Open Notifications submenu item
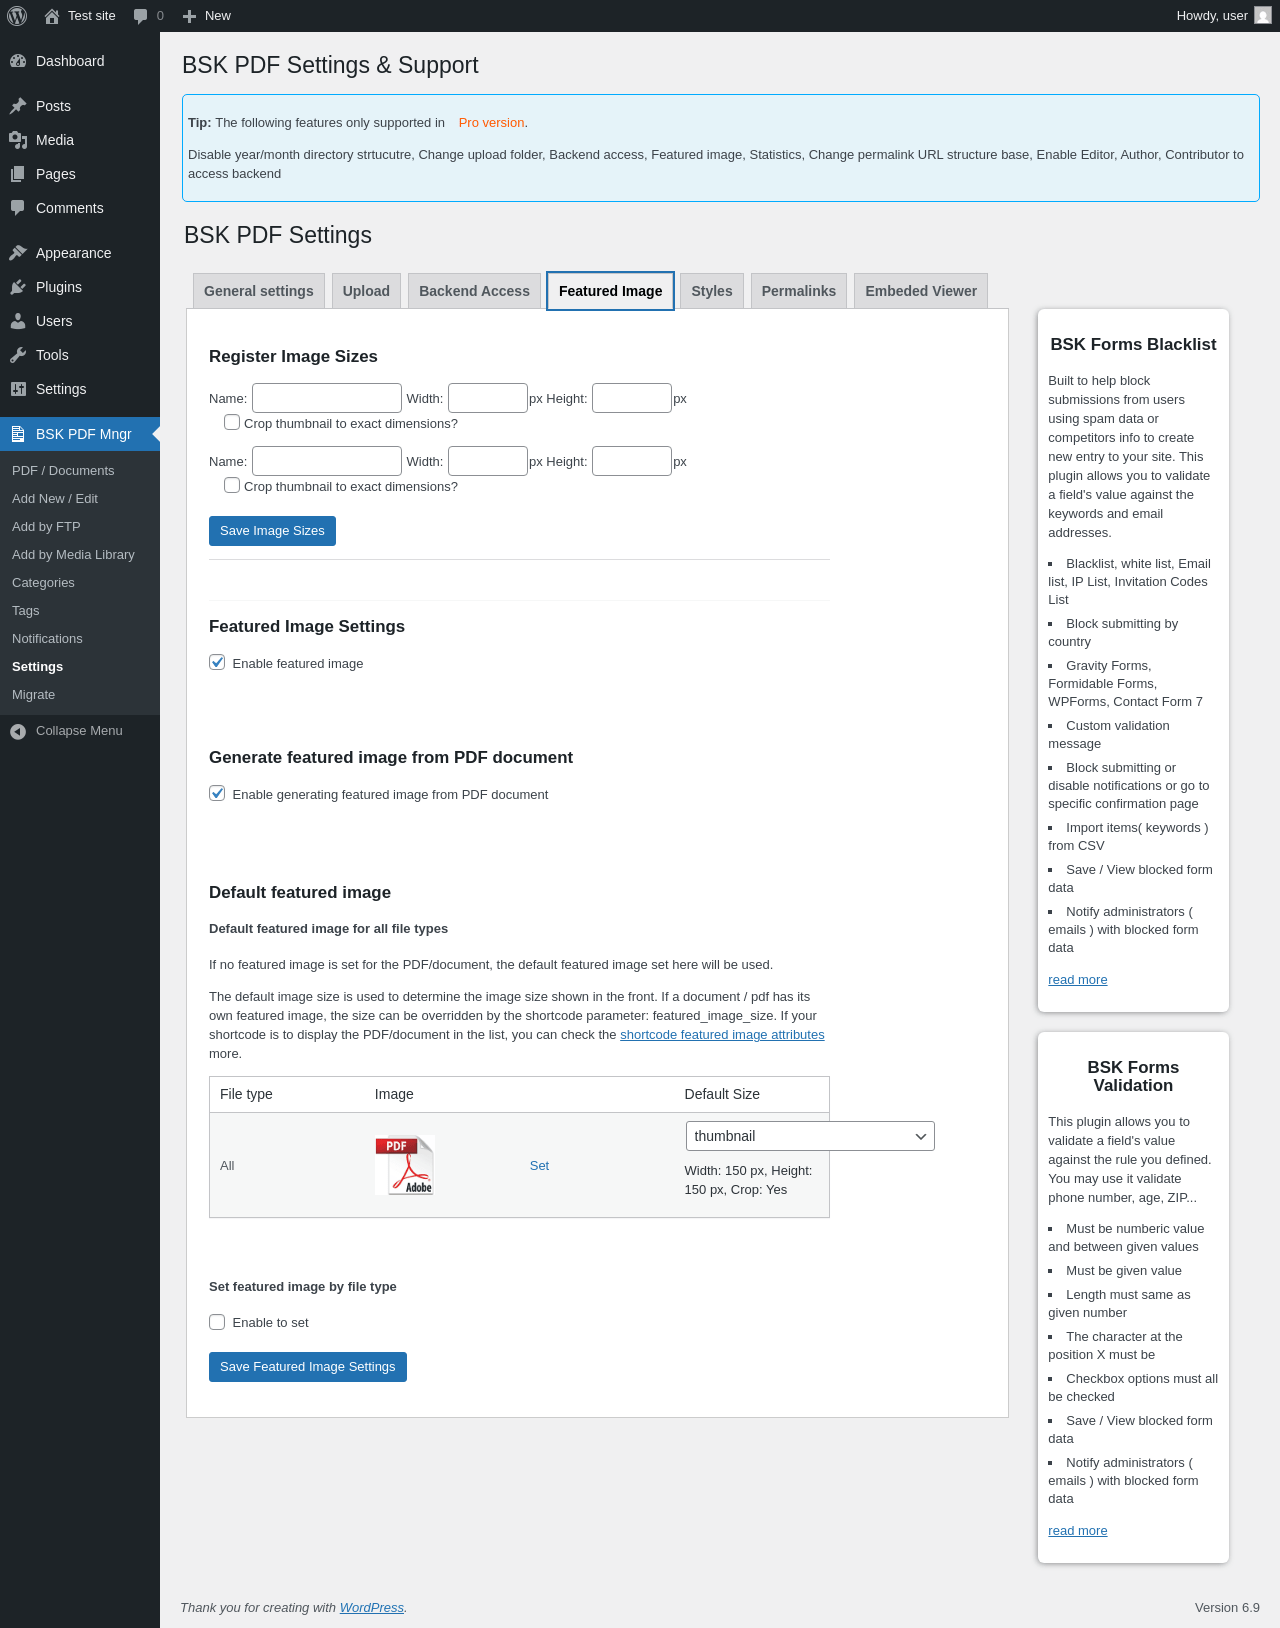Viewport: 1280px width, 1628px height. tap(80, 639)
